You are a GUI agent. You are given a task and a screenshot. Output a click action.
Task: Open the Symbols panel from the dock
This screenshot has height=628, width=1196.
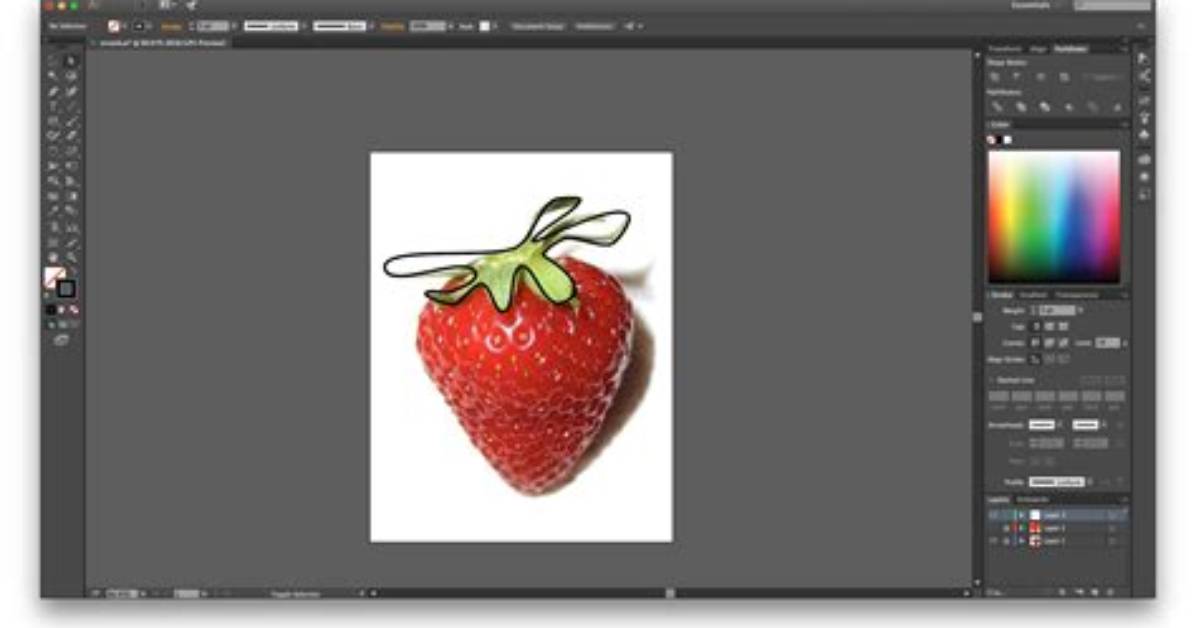pyautogui.click(x=1145, y=135)
